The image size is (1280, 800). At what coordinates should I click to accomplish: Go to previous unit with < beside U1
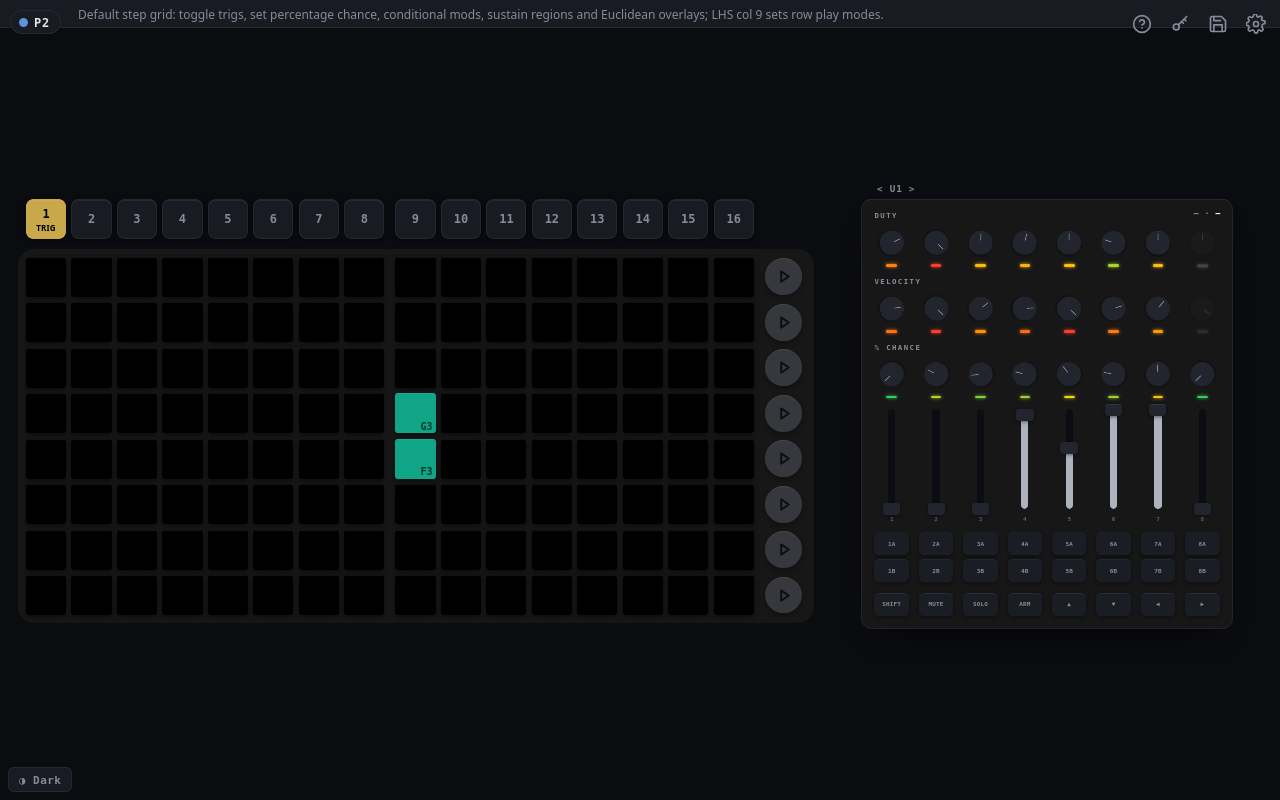(x=880, y=189)
